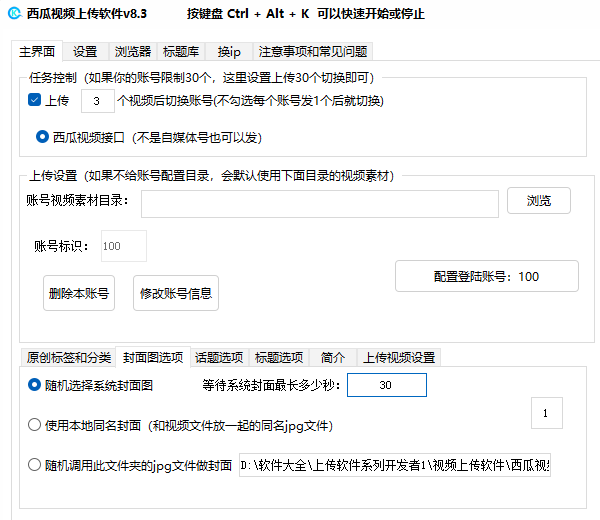Open the 设置 tab
600x520 pixels.
(x=85, y=51)
